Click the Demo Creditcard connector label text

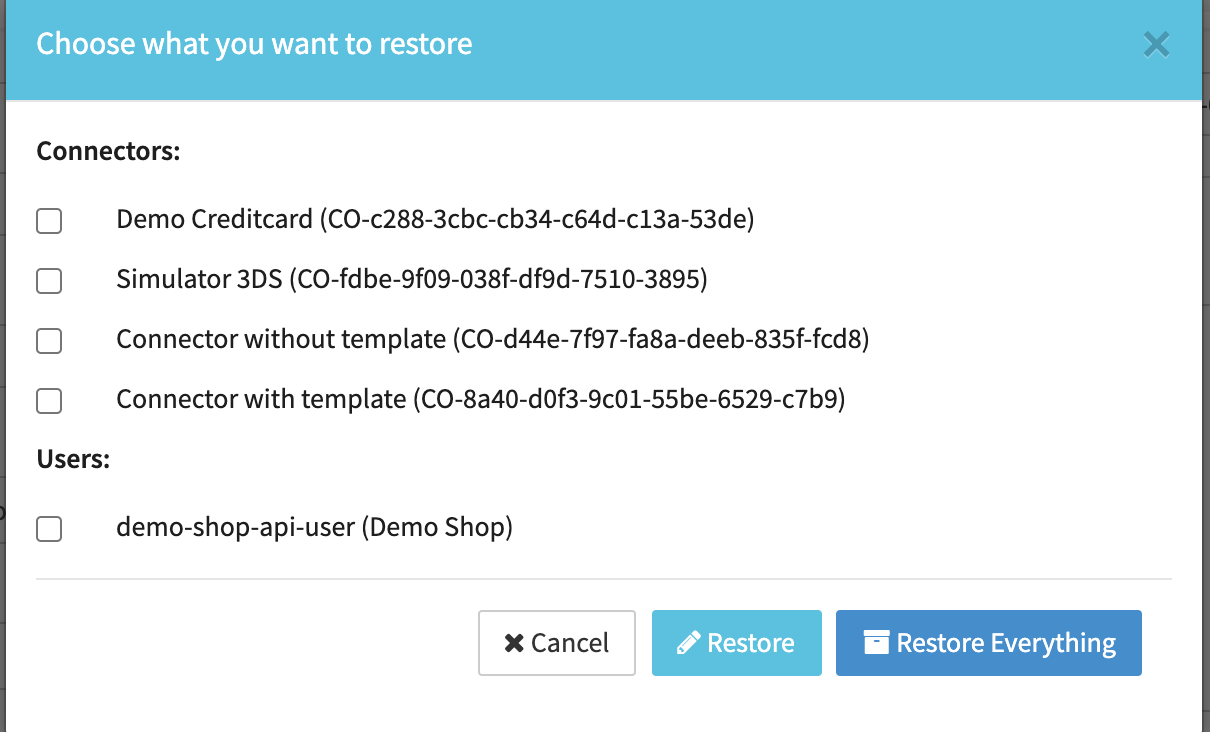(x=435, y=219)
